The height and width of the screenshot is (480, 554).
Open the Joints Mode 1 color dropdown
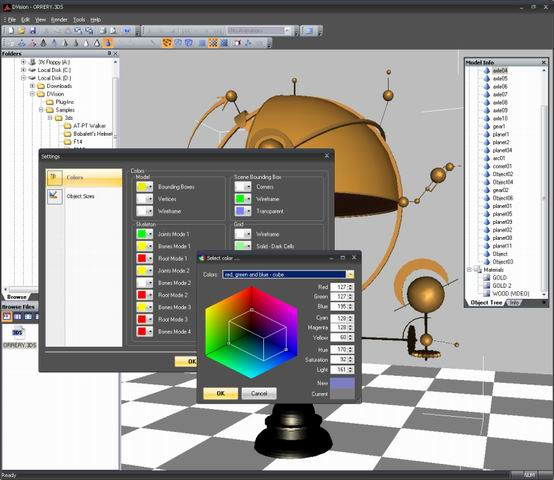coord(150,234)
